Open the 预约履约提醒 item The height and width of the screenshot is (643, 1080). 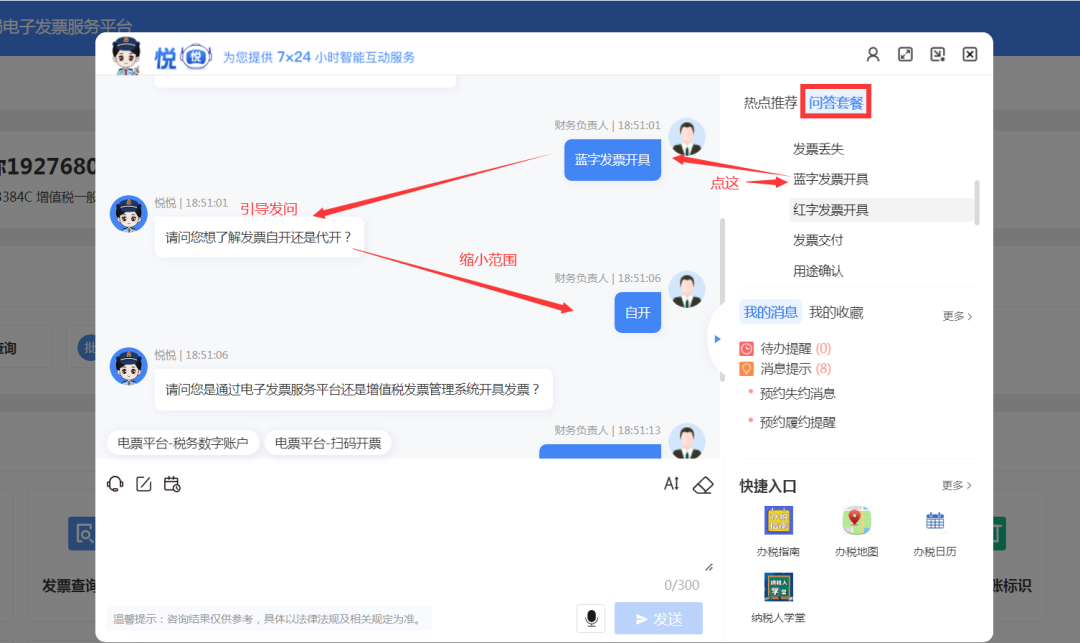(797, 423)
